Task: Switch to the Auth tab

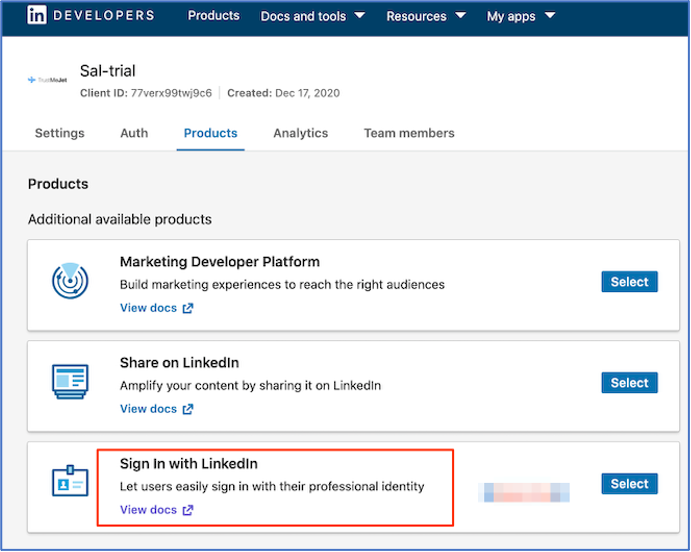Action: point(134,133)
